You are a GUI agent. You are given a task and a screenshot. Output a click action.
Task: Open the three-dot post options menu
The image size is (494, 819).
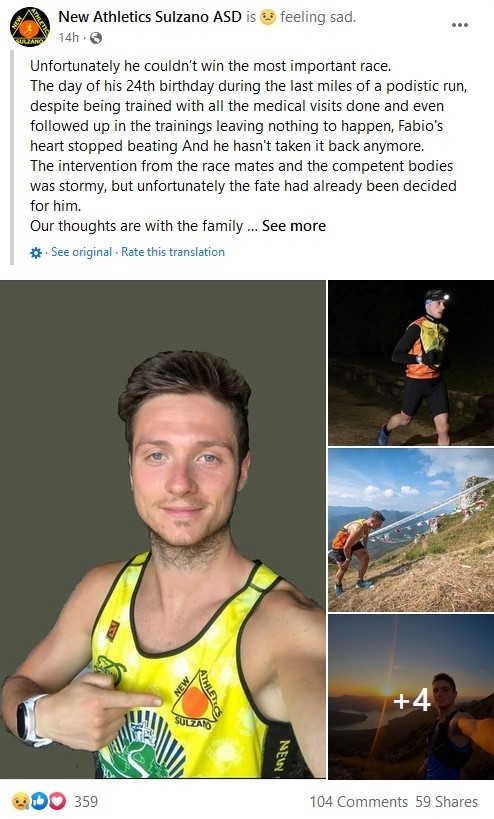(x=460, y=25)
